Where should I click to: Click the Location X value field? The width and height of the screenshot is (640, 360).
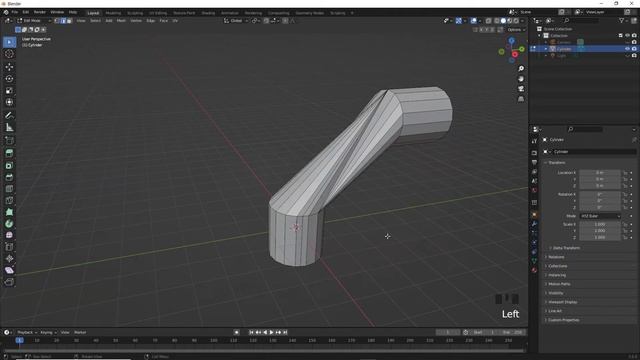tap(600, 173)
